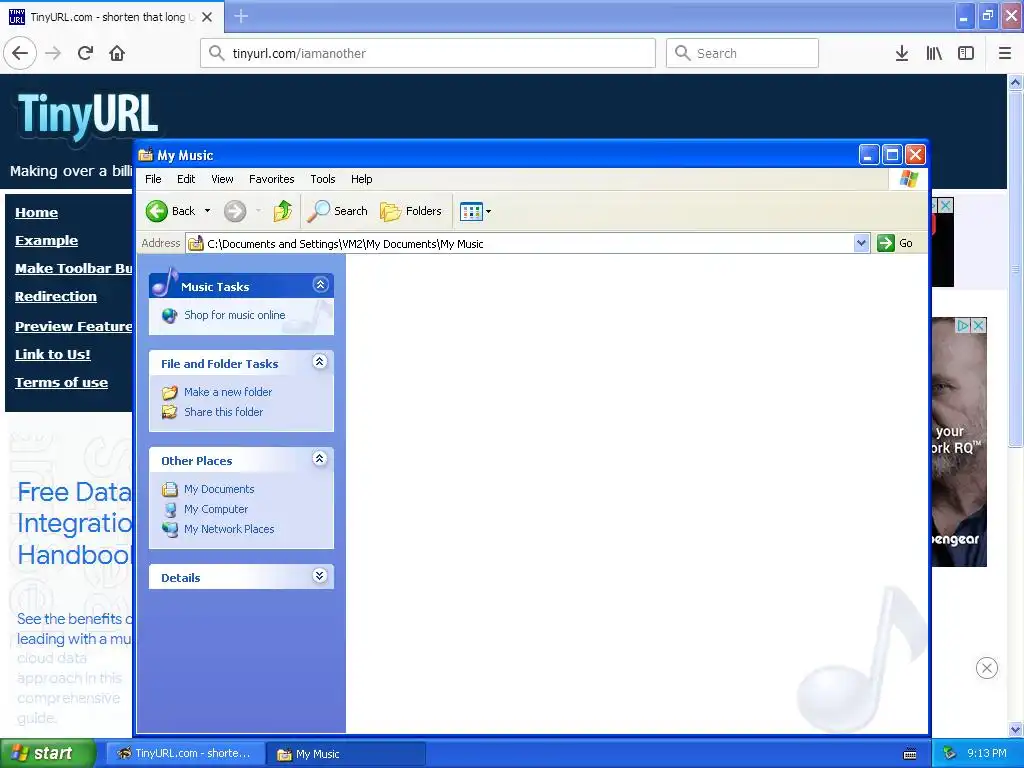The image size is (1024, 768).
Task: Collapse the Other Places panel
Action: click(319, 458)
